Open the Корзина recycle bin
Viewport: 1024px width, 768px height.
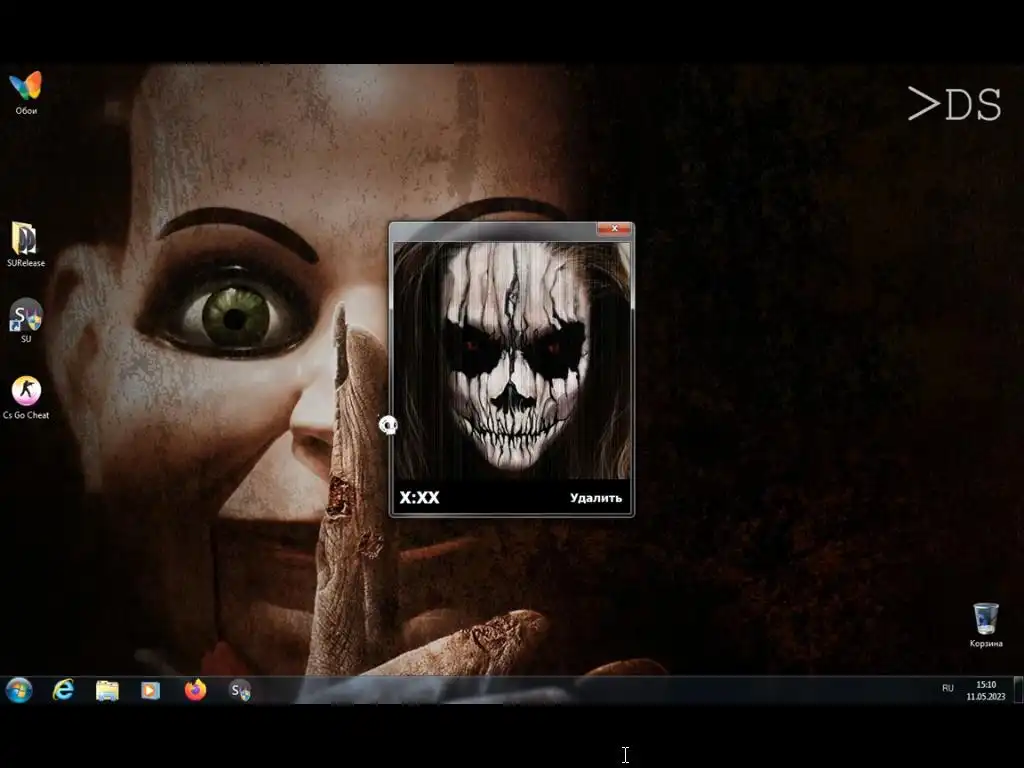[985, 625]
